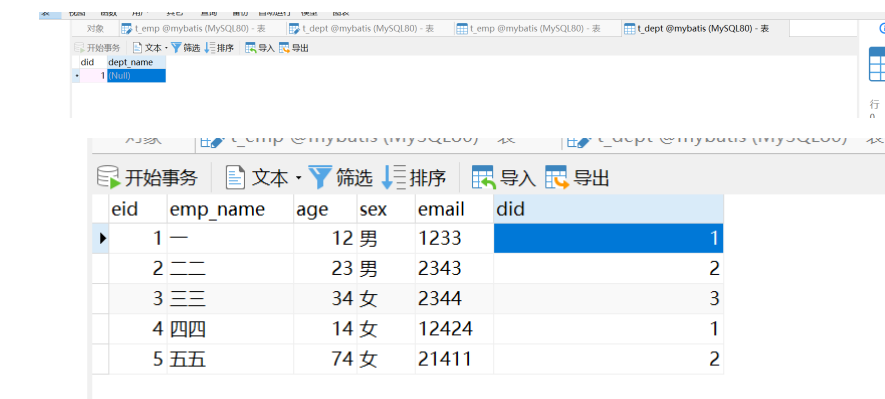Viewport: 885px width, 399px height.
Task: Click the small 导入 import button above the dept_name grid
Action: (260, 48)
